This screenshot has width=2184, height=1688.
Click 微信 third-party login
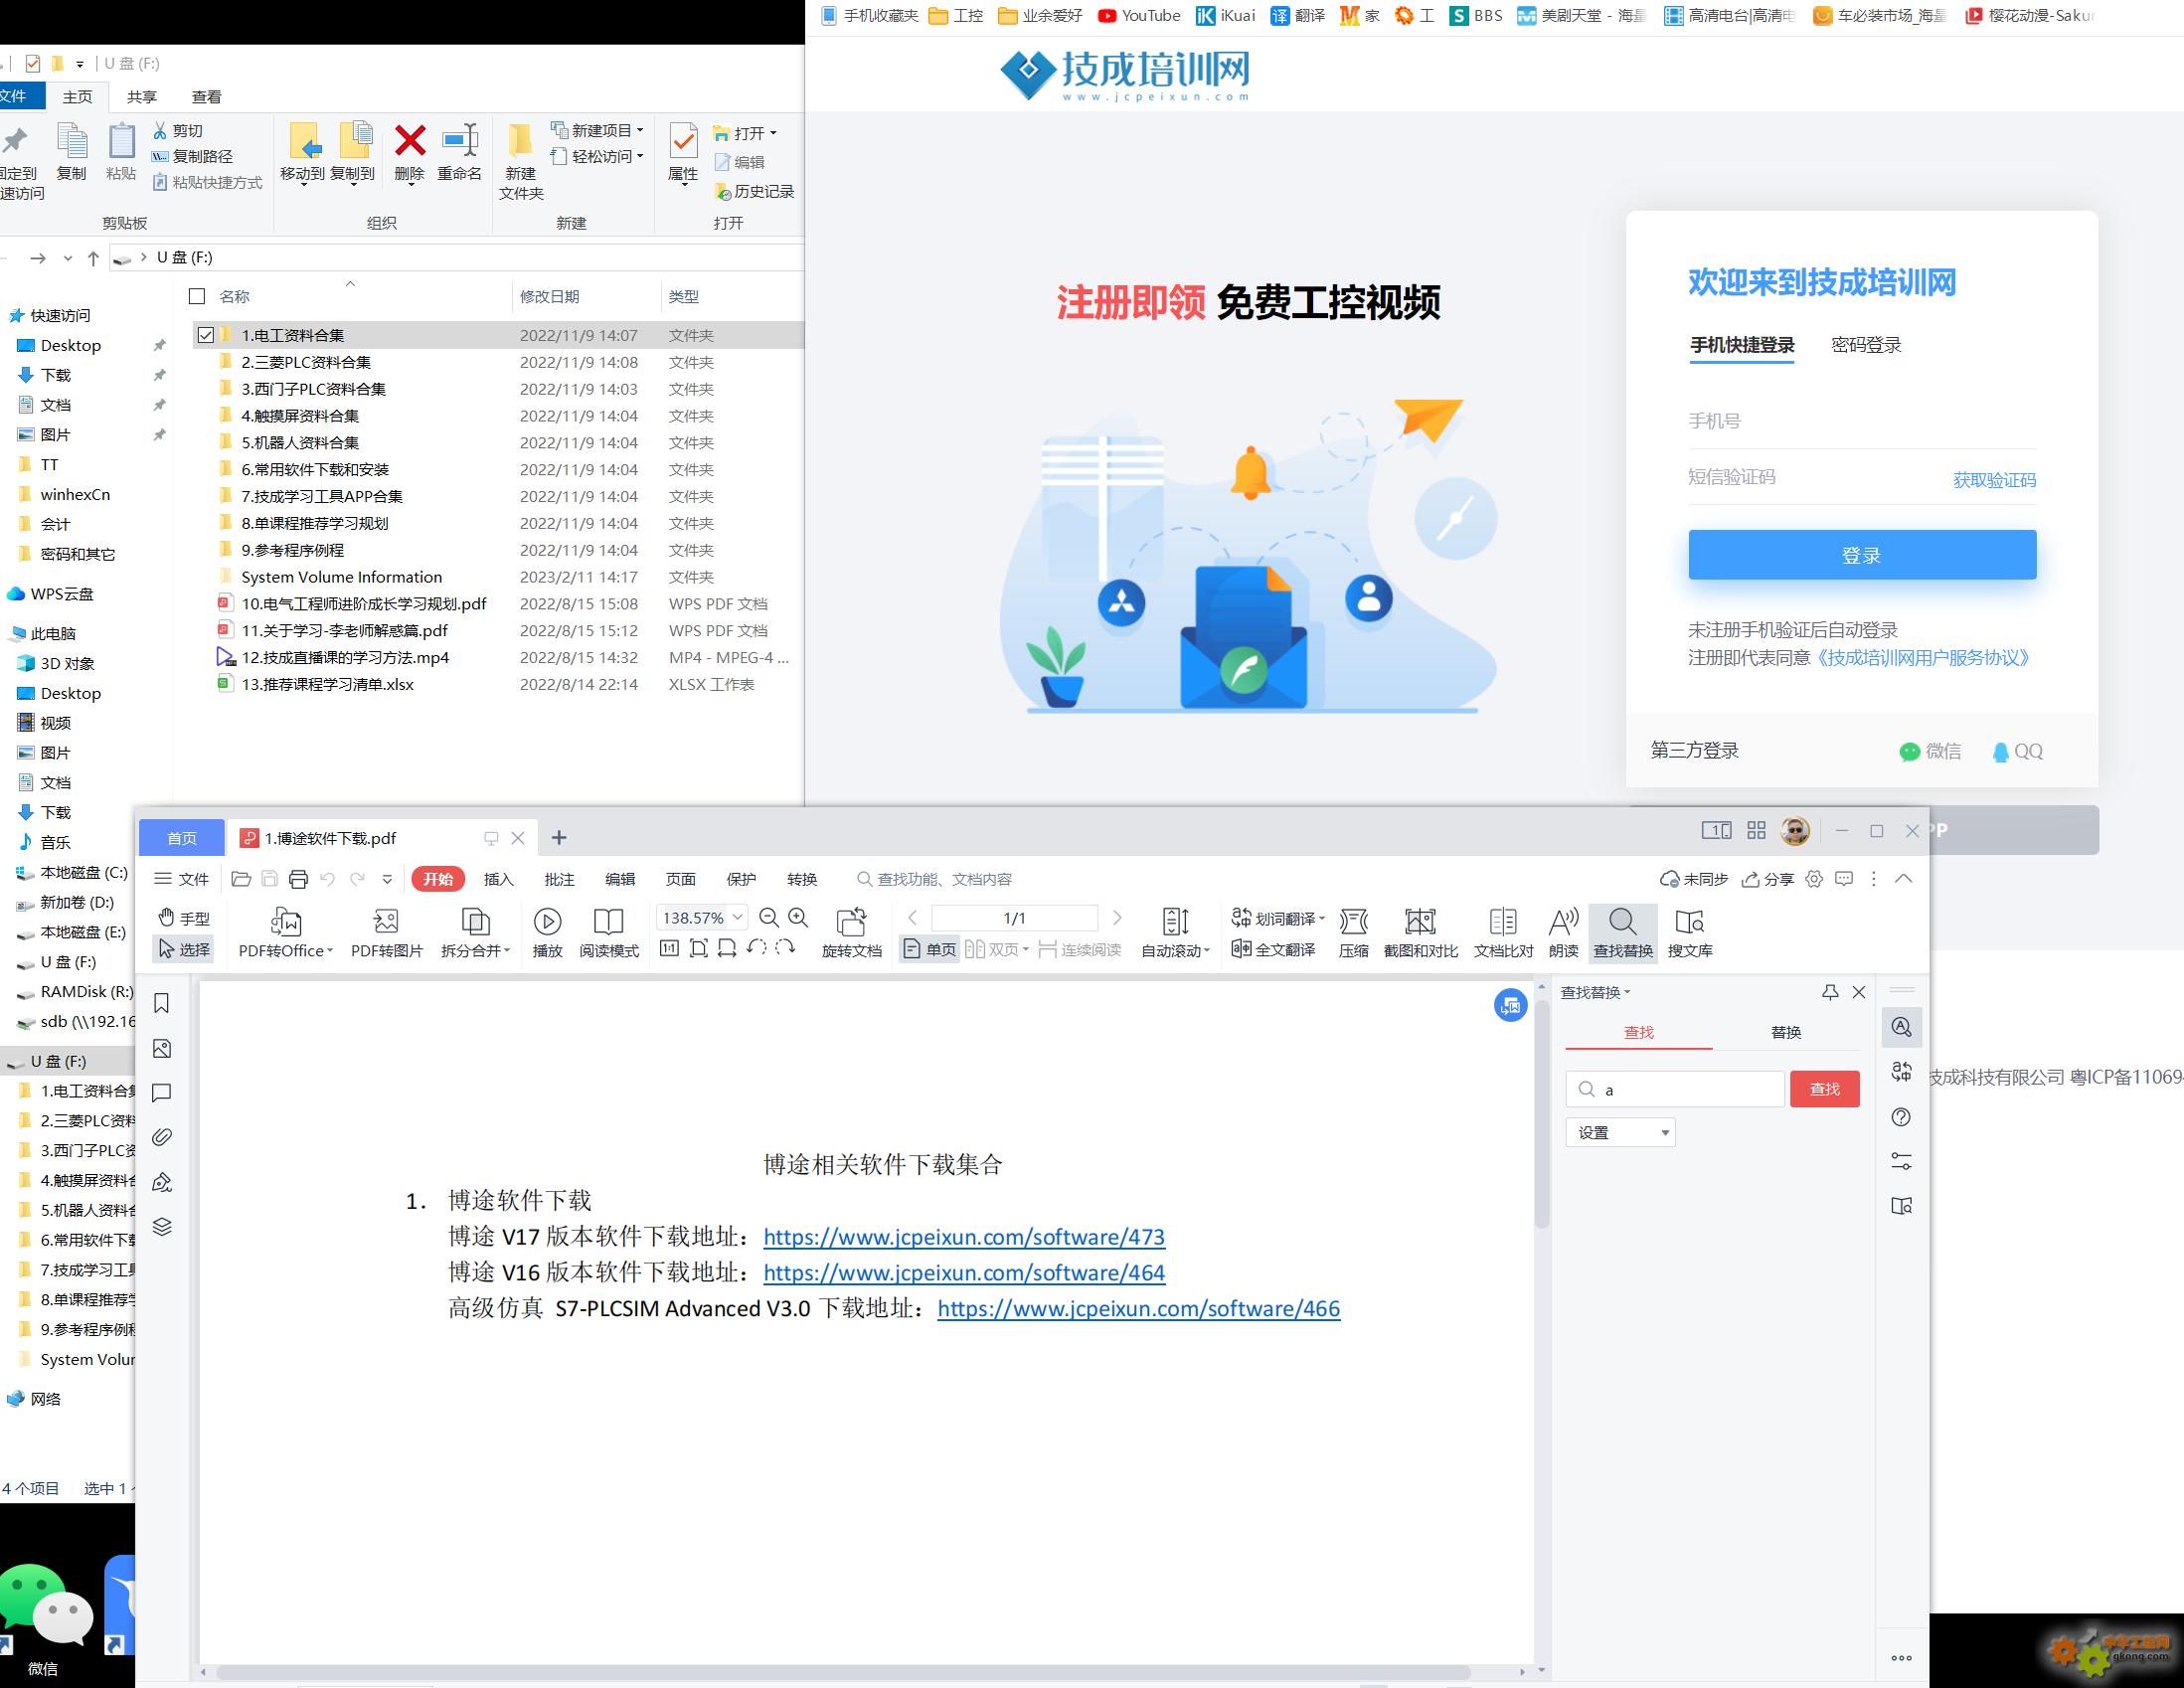[x=1930, y=751]
